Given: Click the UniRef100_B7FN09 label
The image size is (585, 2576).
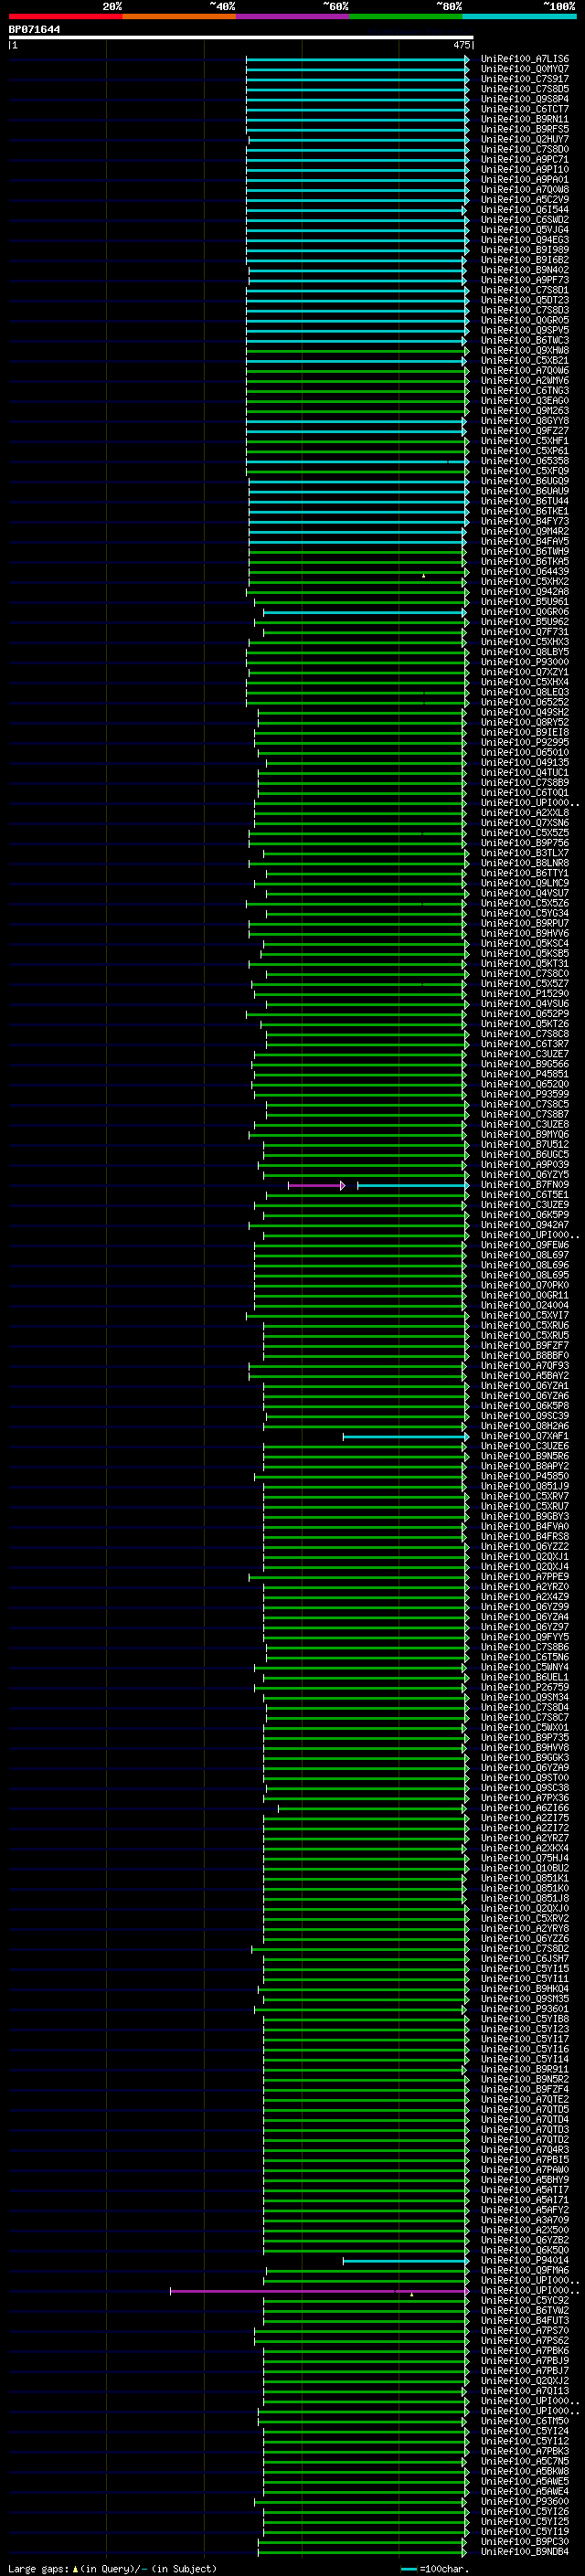Looking at the screenshot, I should (x=524, y=1185).
